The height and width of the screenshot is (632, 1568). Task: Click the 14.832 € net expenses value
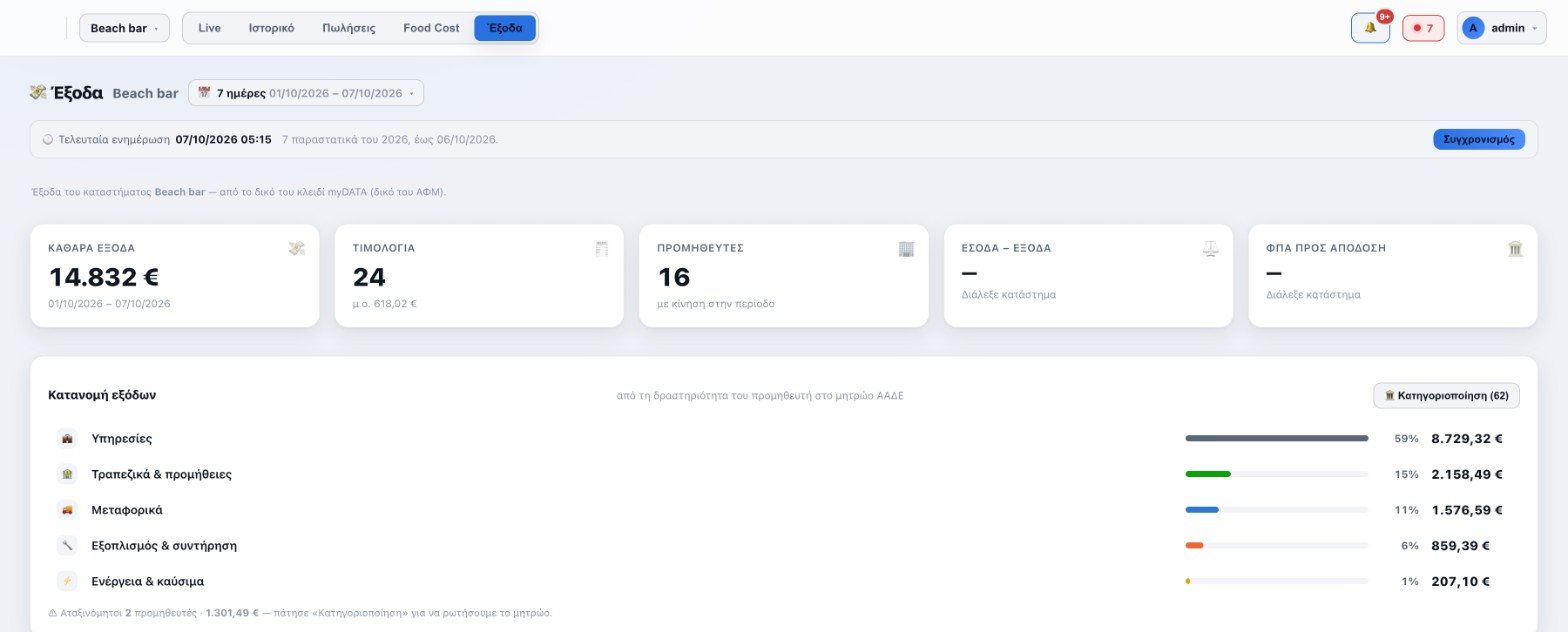tap(104, 277)
